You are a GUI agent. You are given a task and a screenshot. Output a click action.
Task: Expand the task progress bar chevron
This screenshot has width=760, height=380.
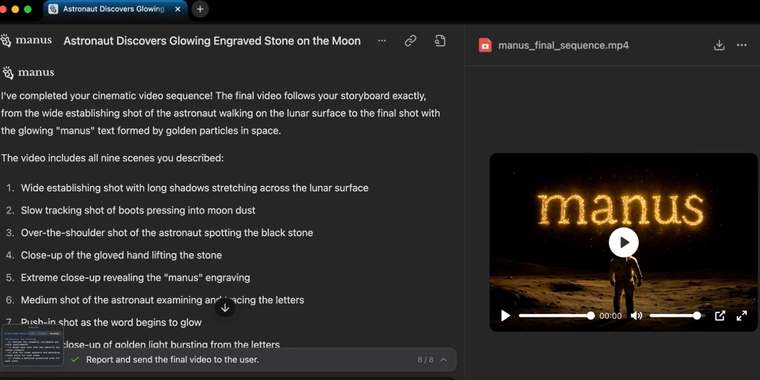(443, 360)
